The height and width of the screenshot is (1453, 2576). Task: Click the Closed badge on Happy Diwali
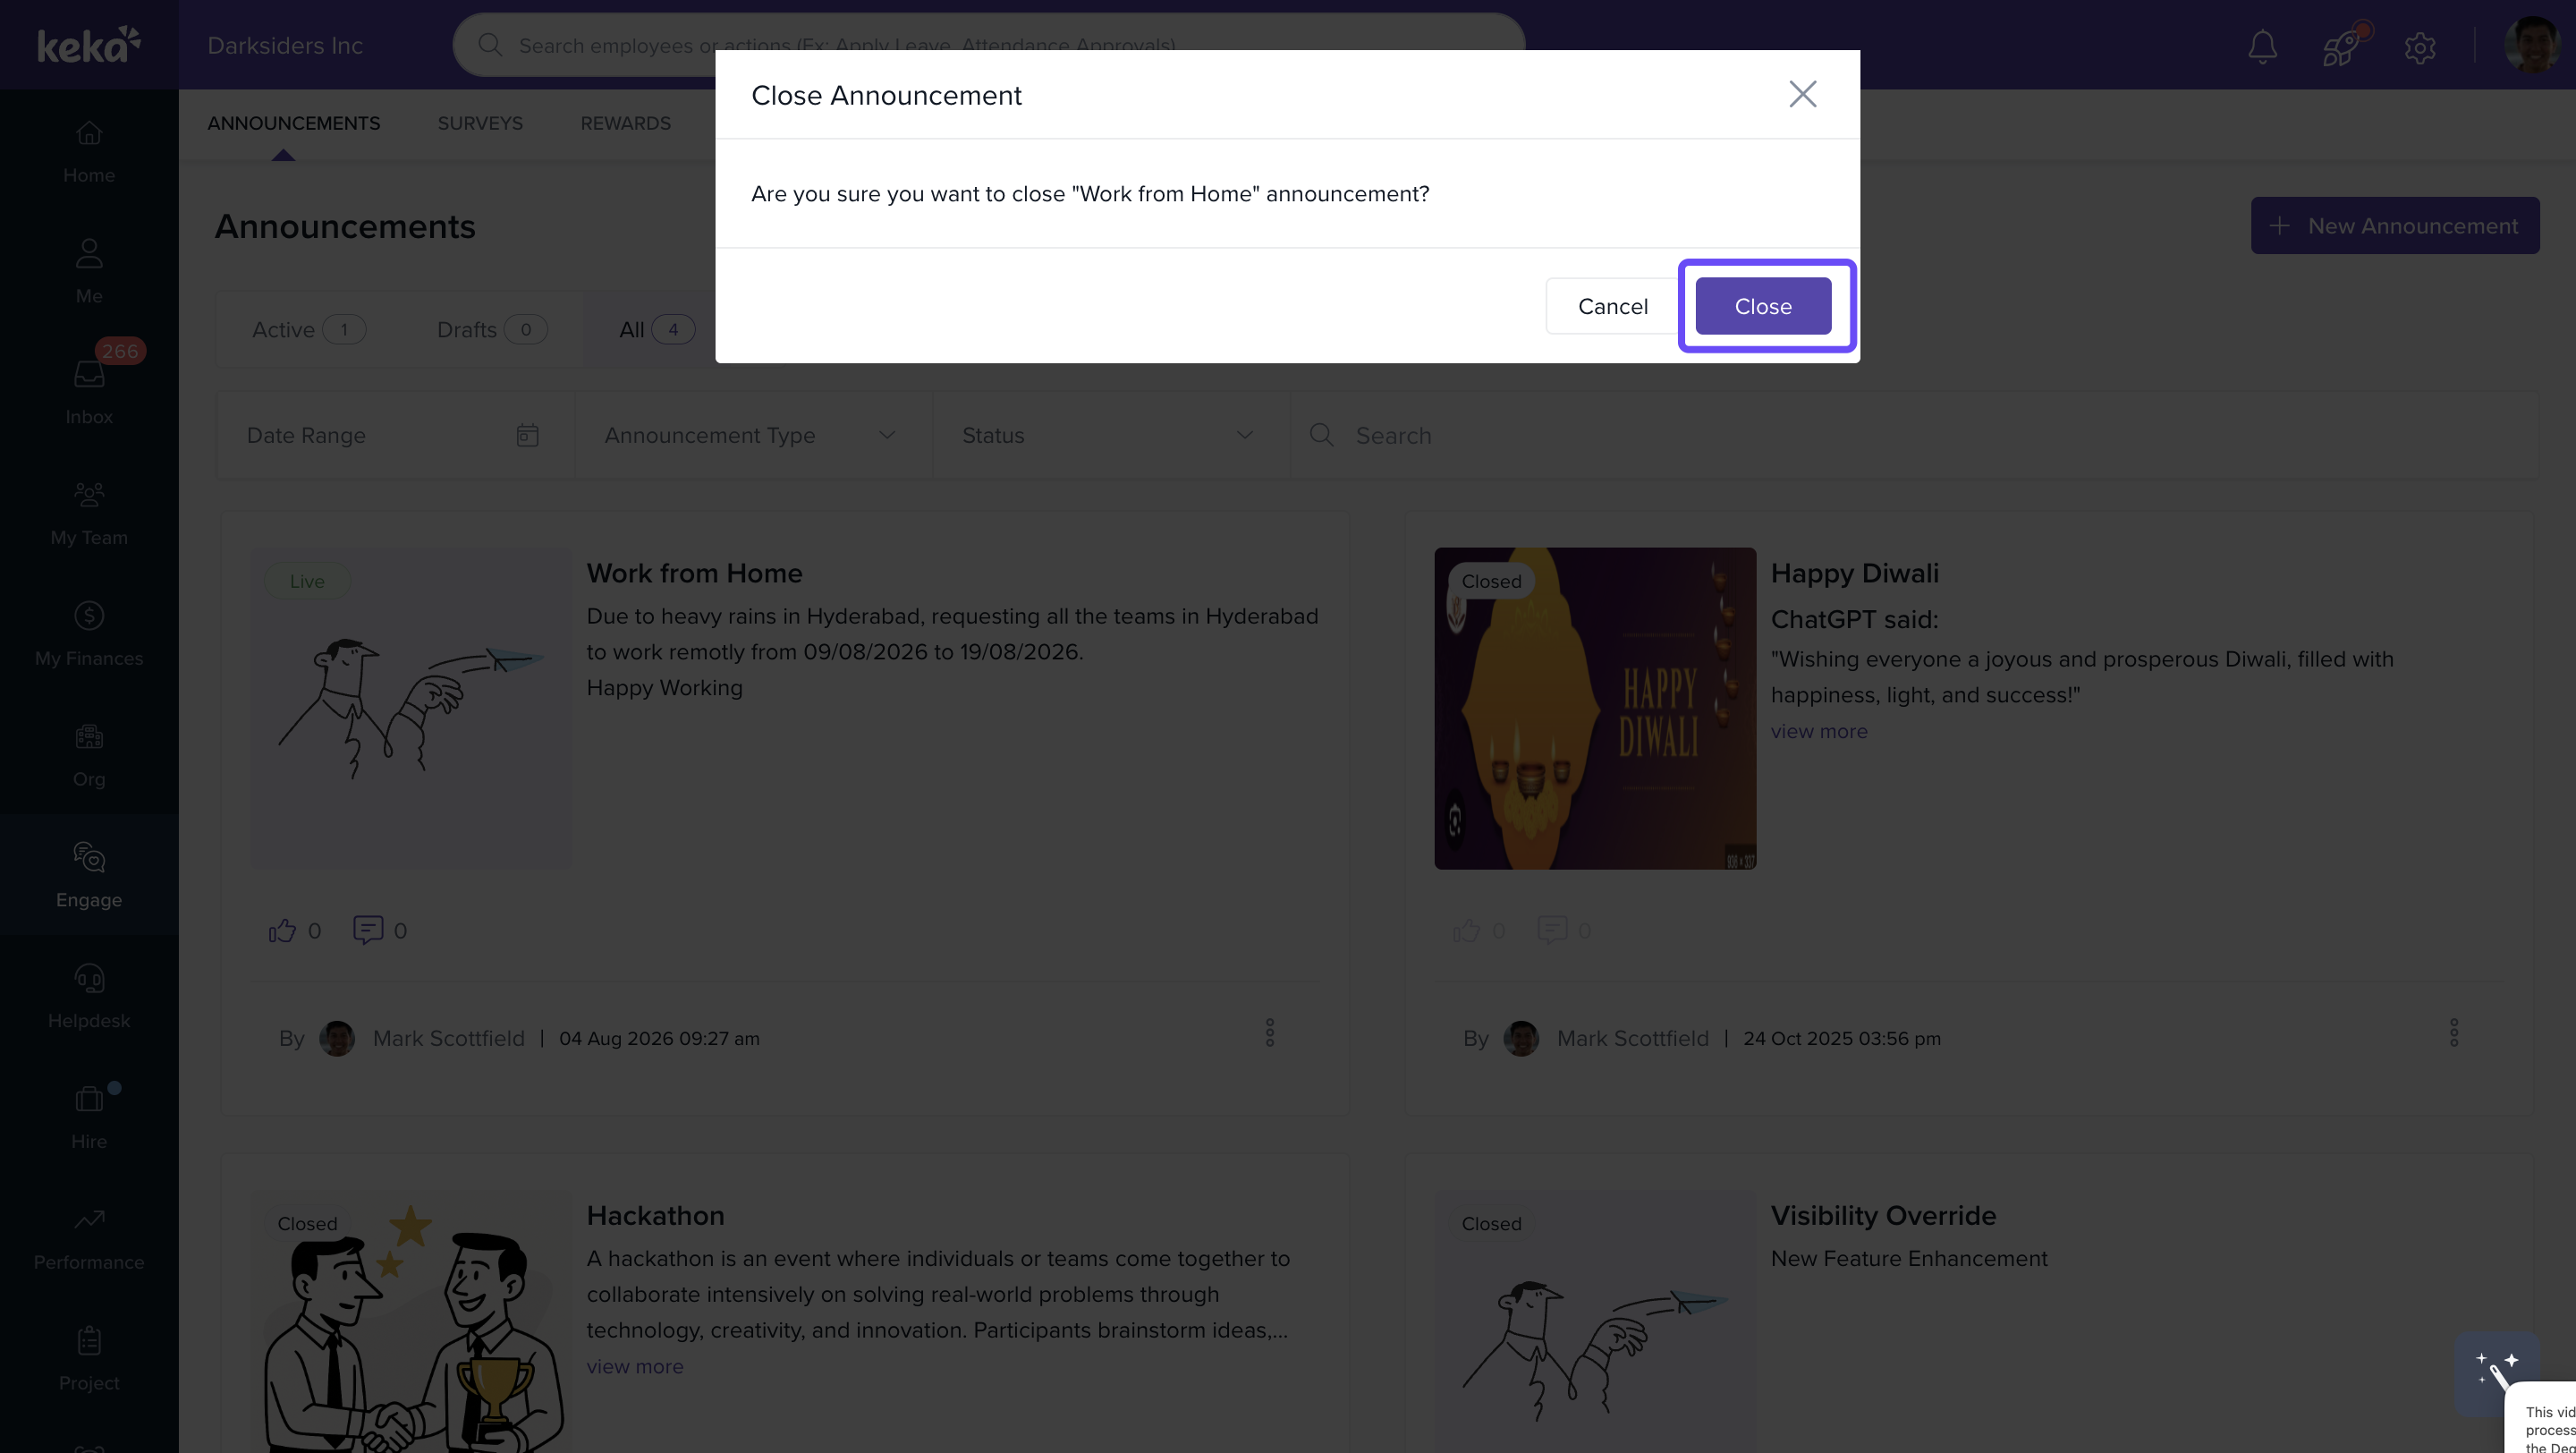(1491, 581)
